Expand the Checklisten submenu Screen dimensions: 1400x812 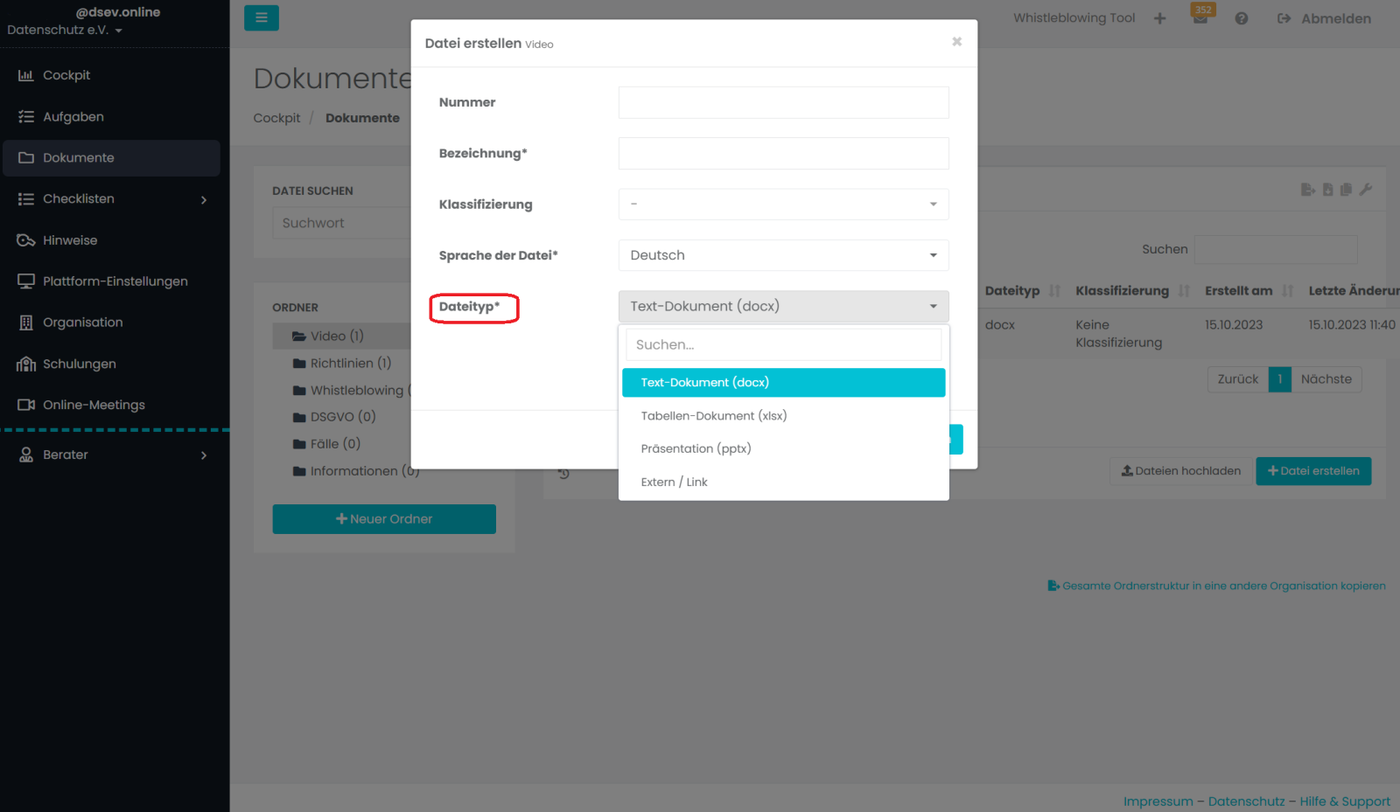tap(204, 200)
